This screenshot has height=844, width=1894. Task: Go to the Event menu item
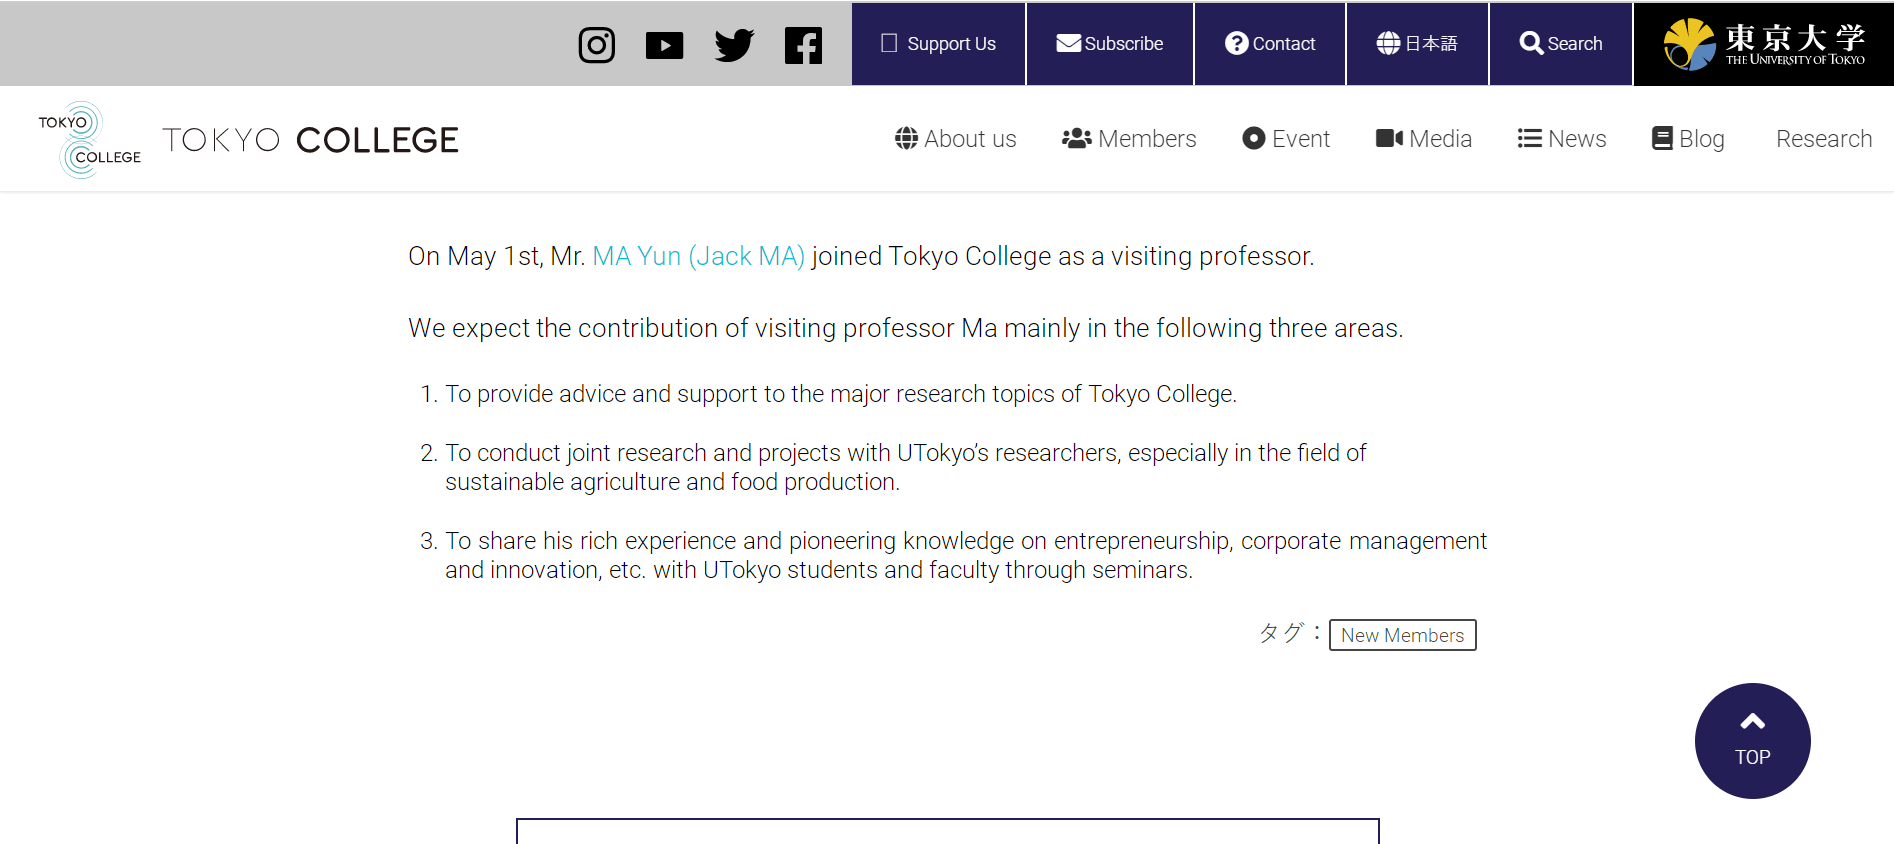[x=1286, y=139]
